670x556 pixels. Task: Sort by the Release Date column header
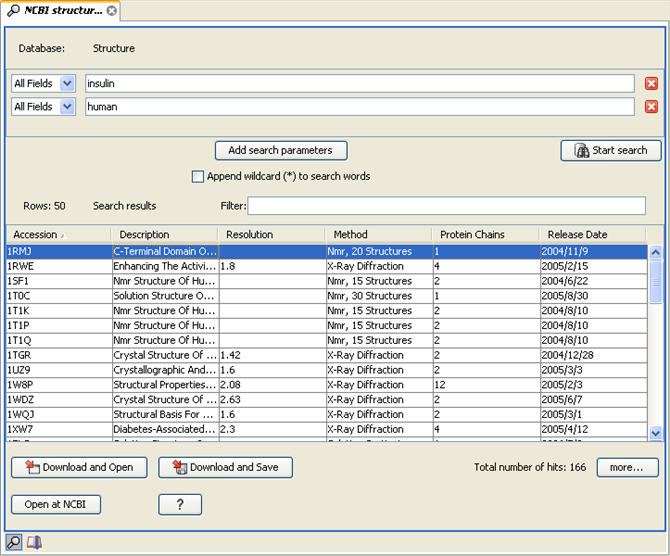pos(593,235)
